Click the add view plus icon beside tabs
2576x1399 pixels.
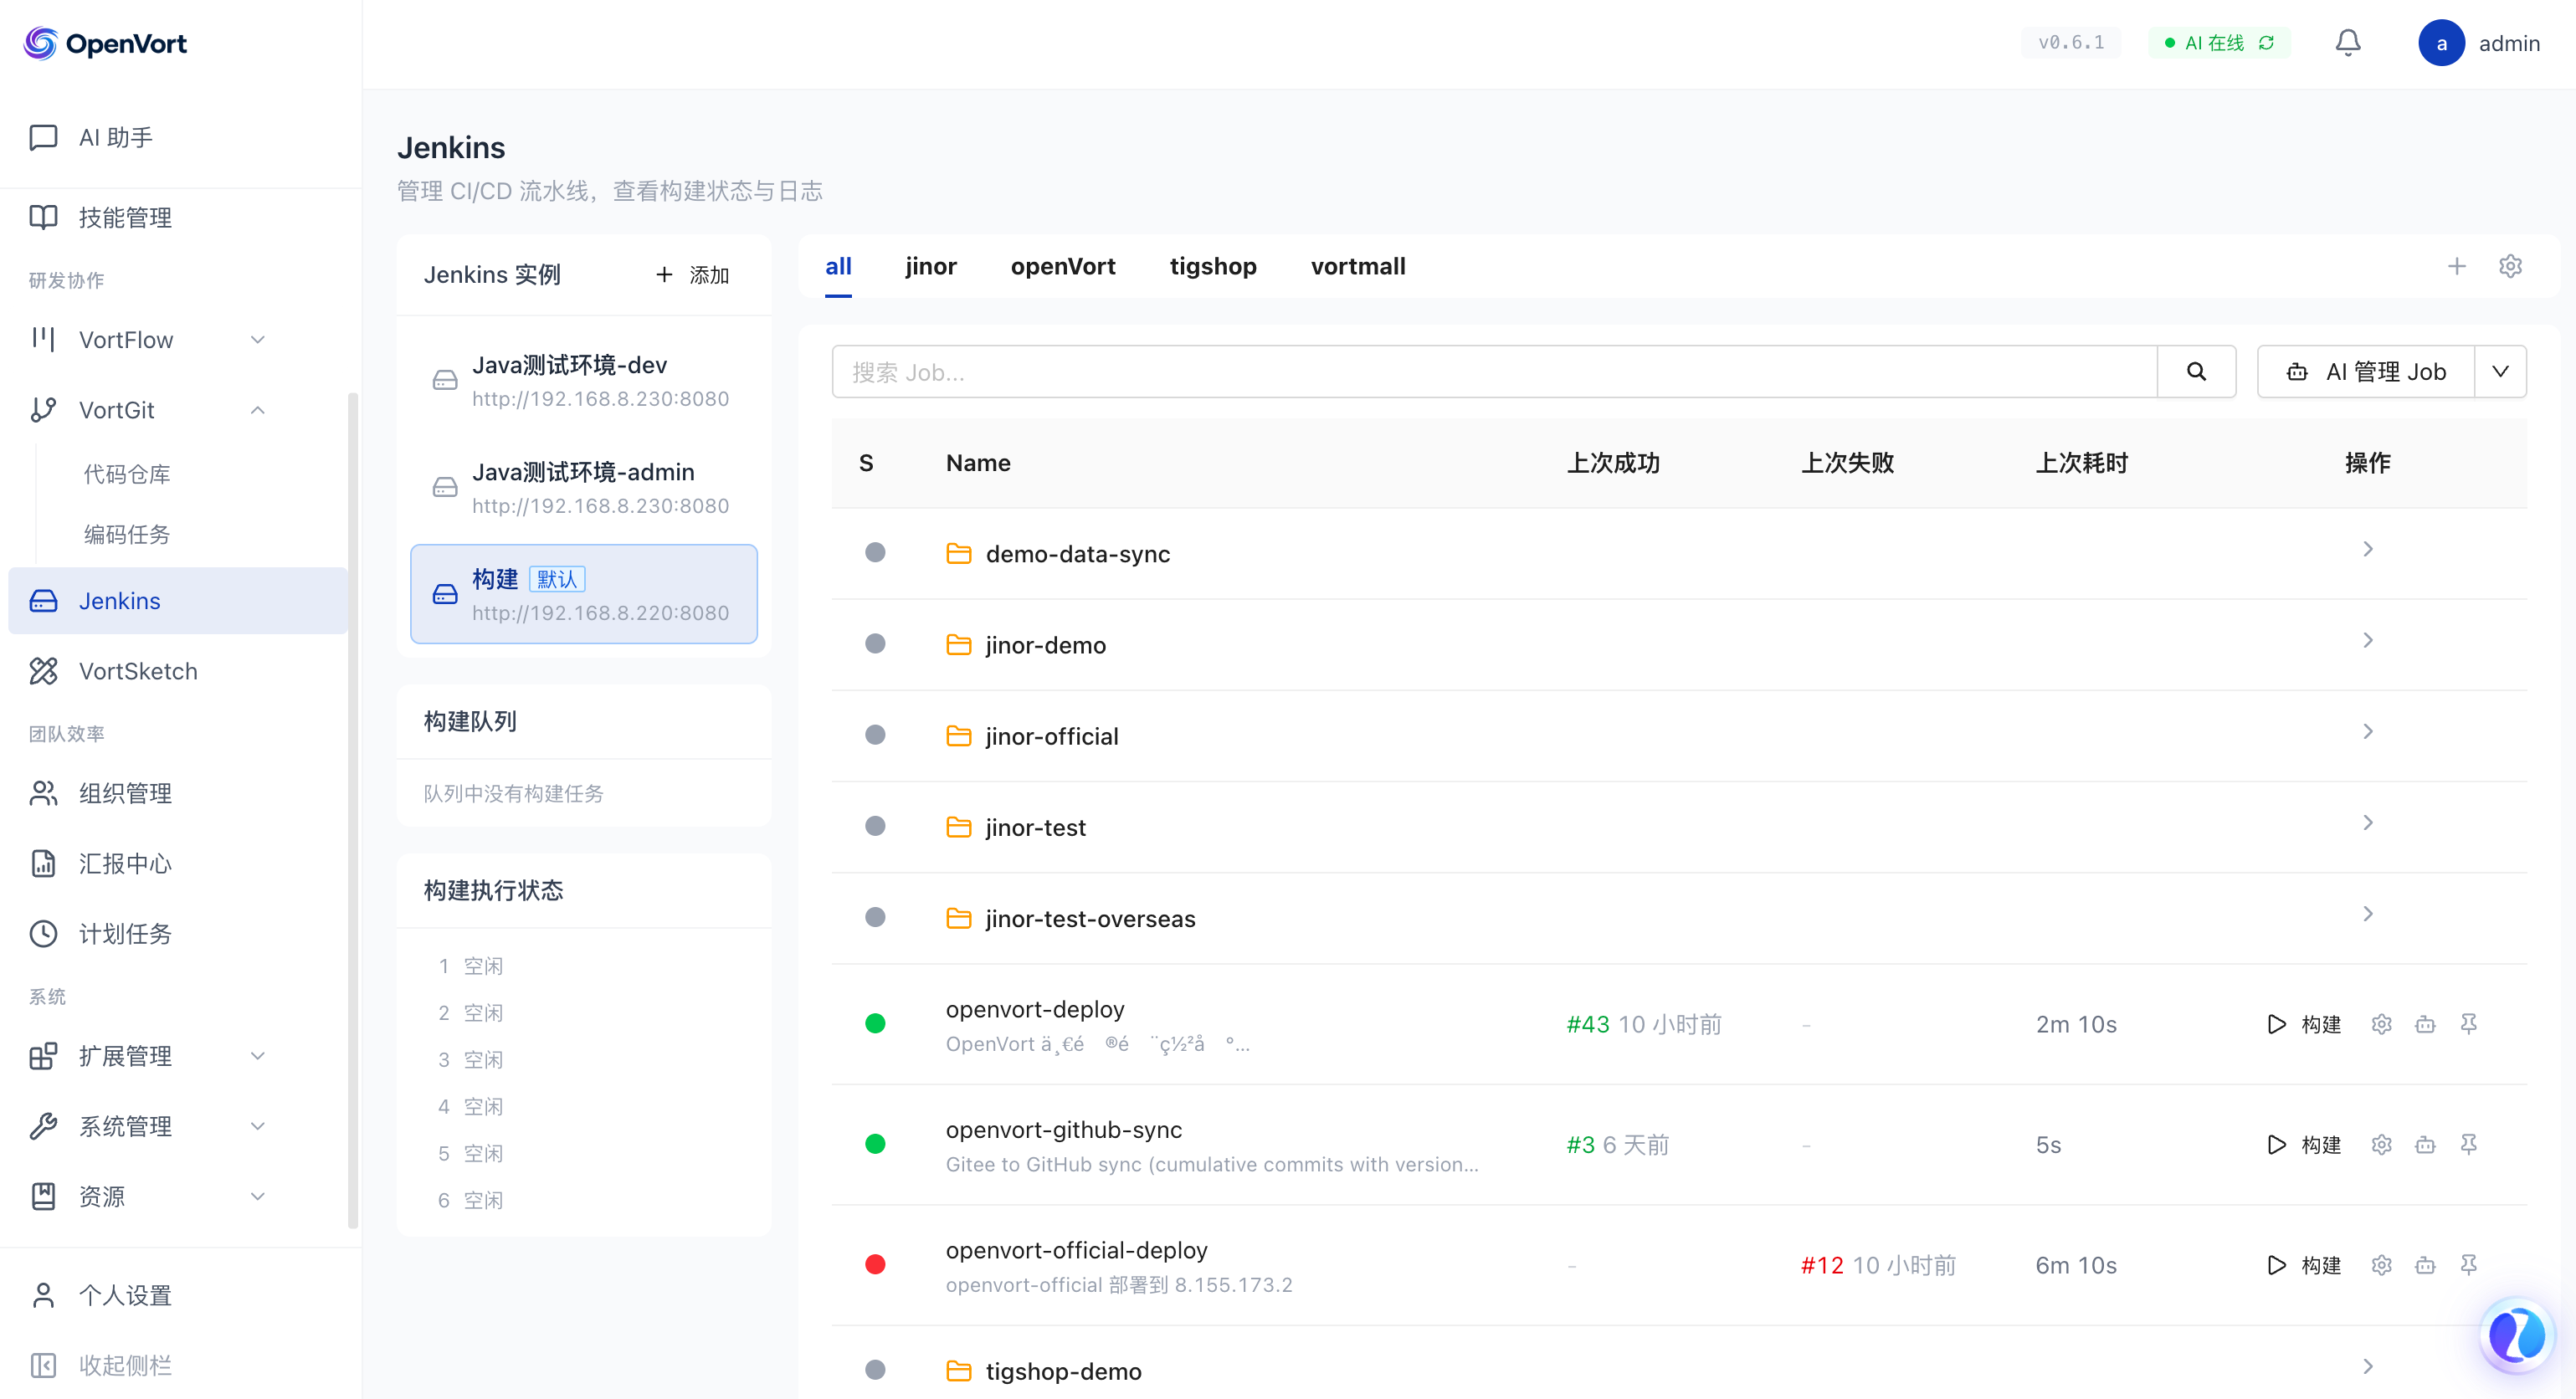click(2456, 266)
